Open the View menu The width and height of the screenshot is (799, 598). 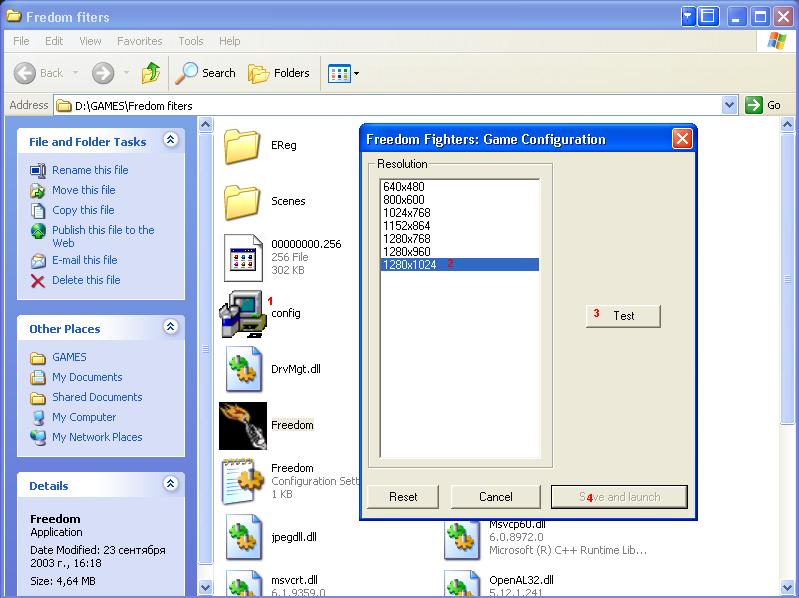(x=90, y=41)
